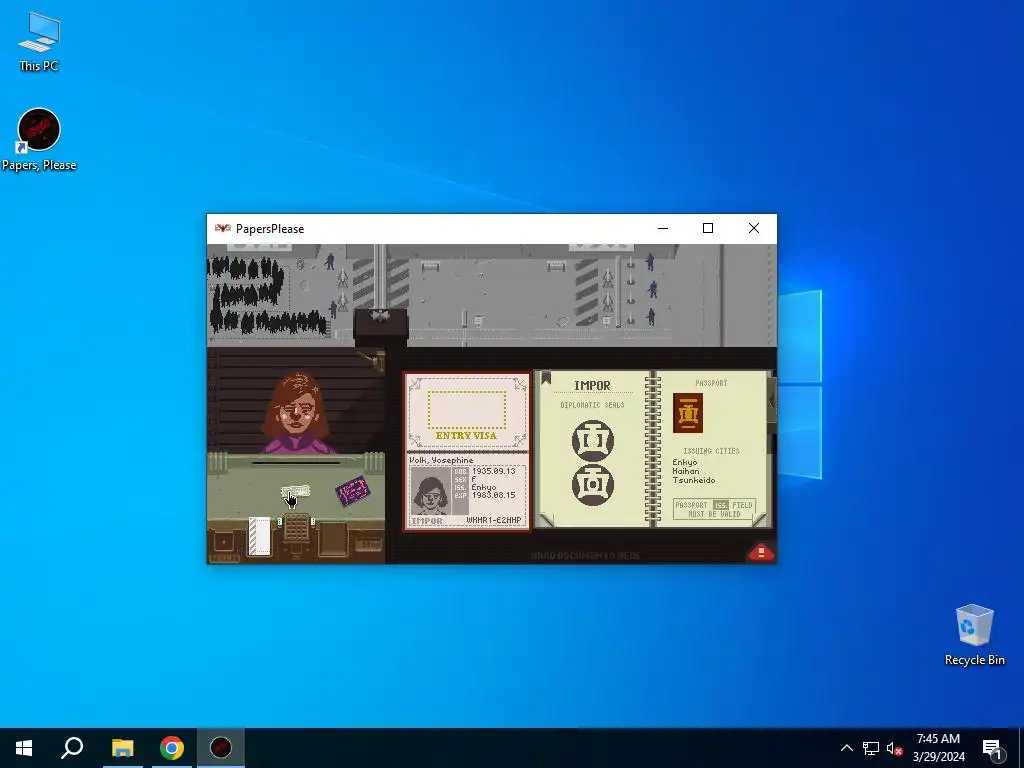Click Enkyo in rulebook issuing cities list
1024x768 pixels.
[x=685, y=462]
